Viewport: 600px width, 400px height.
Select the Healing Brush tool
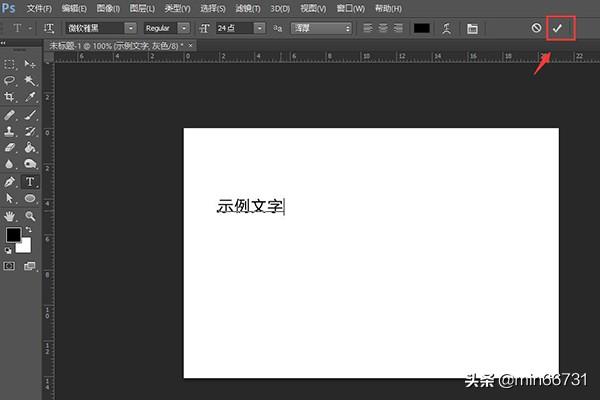tap(10, 115)
